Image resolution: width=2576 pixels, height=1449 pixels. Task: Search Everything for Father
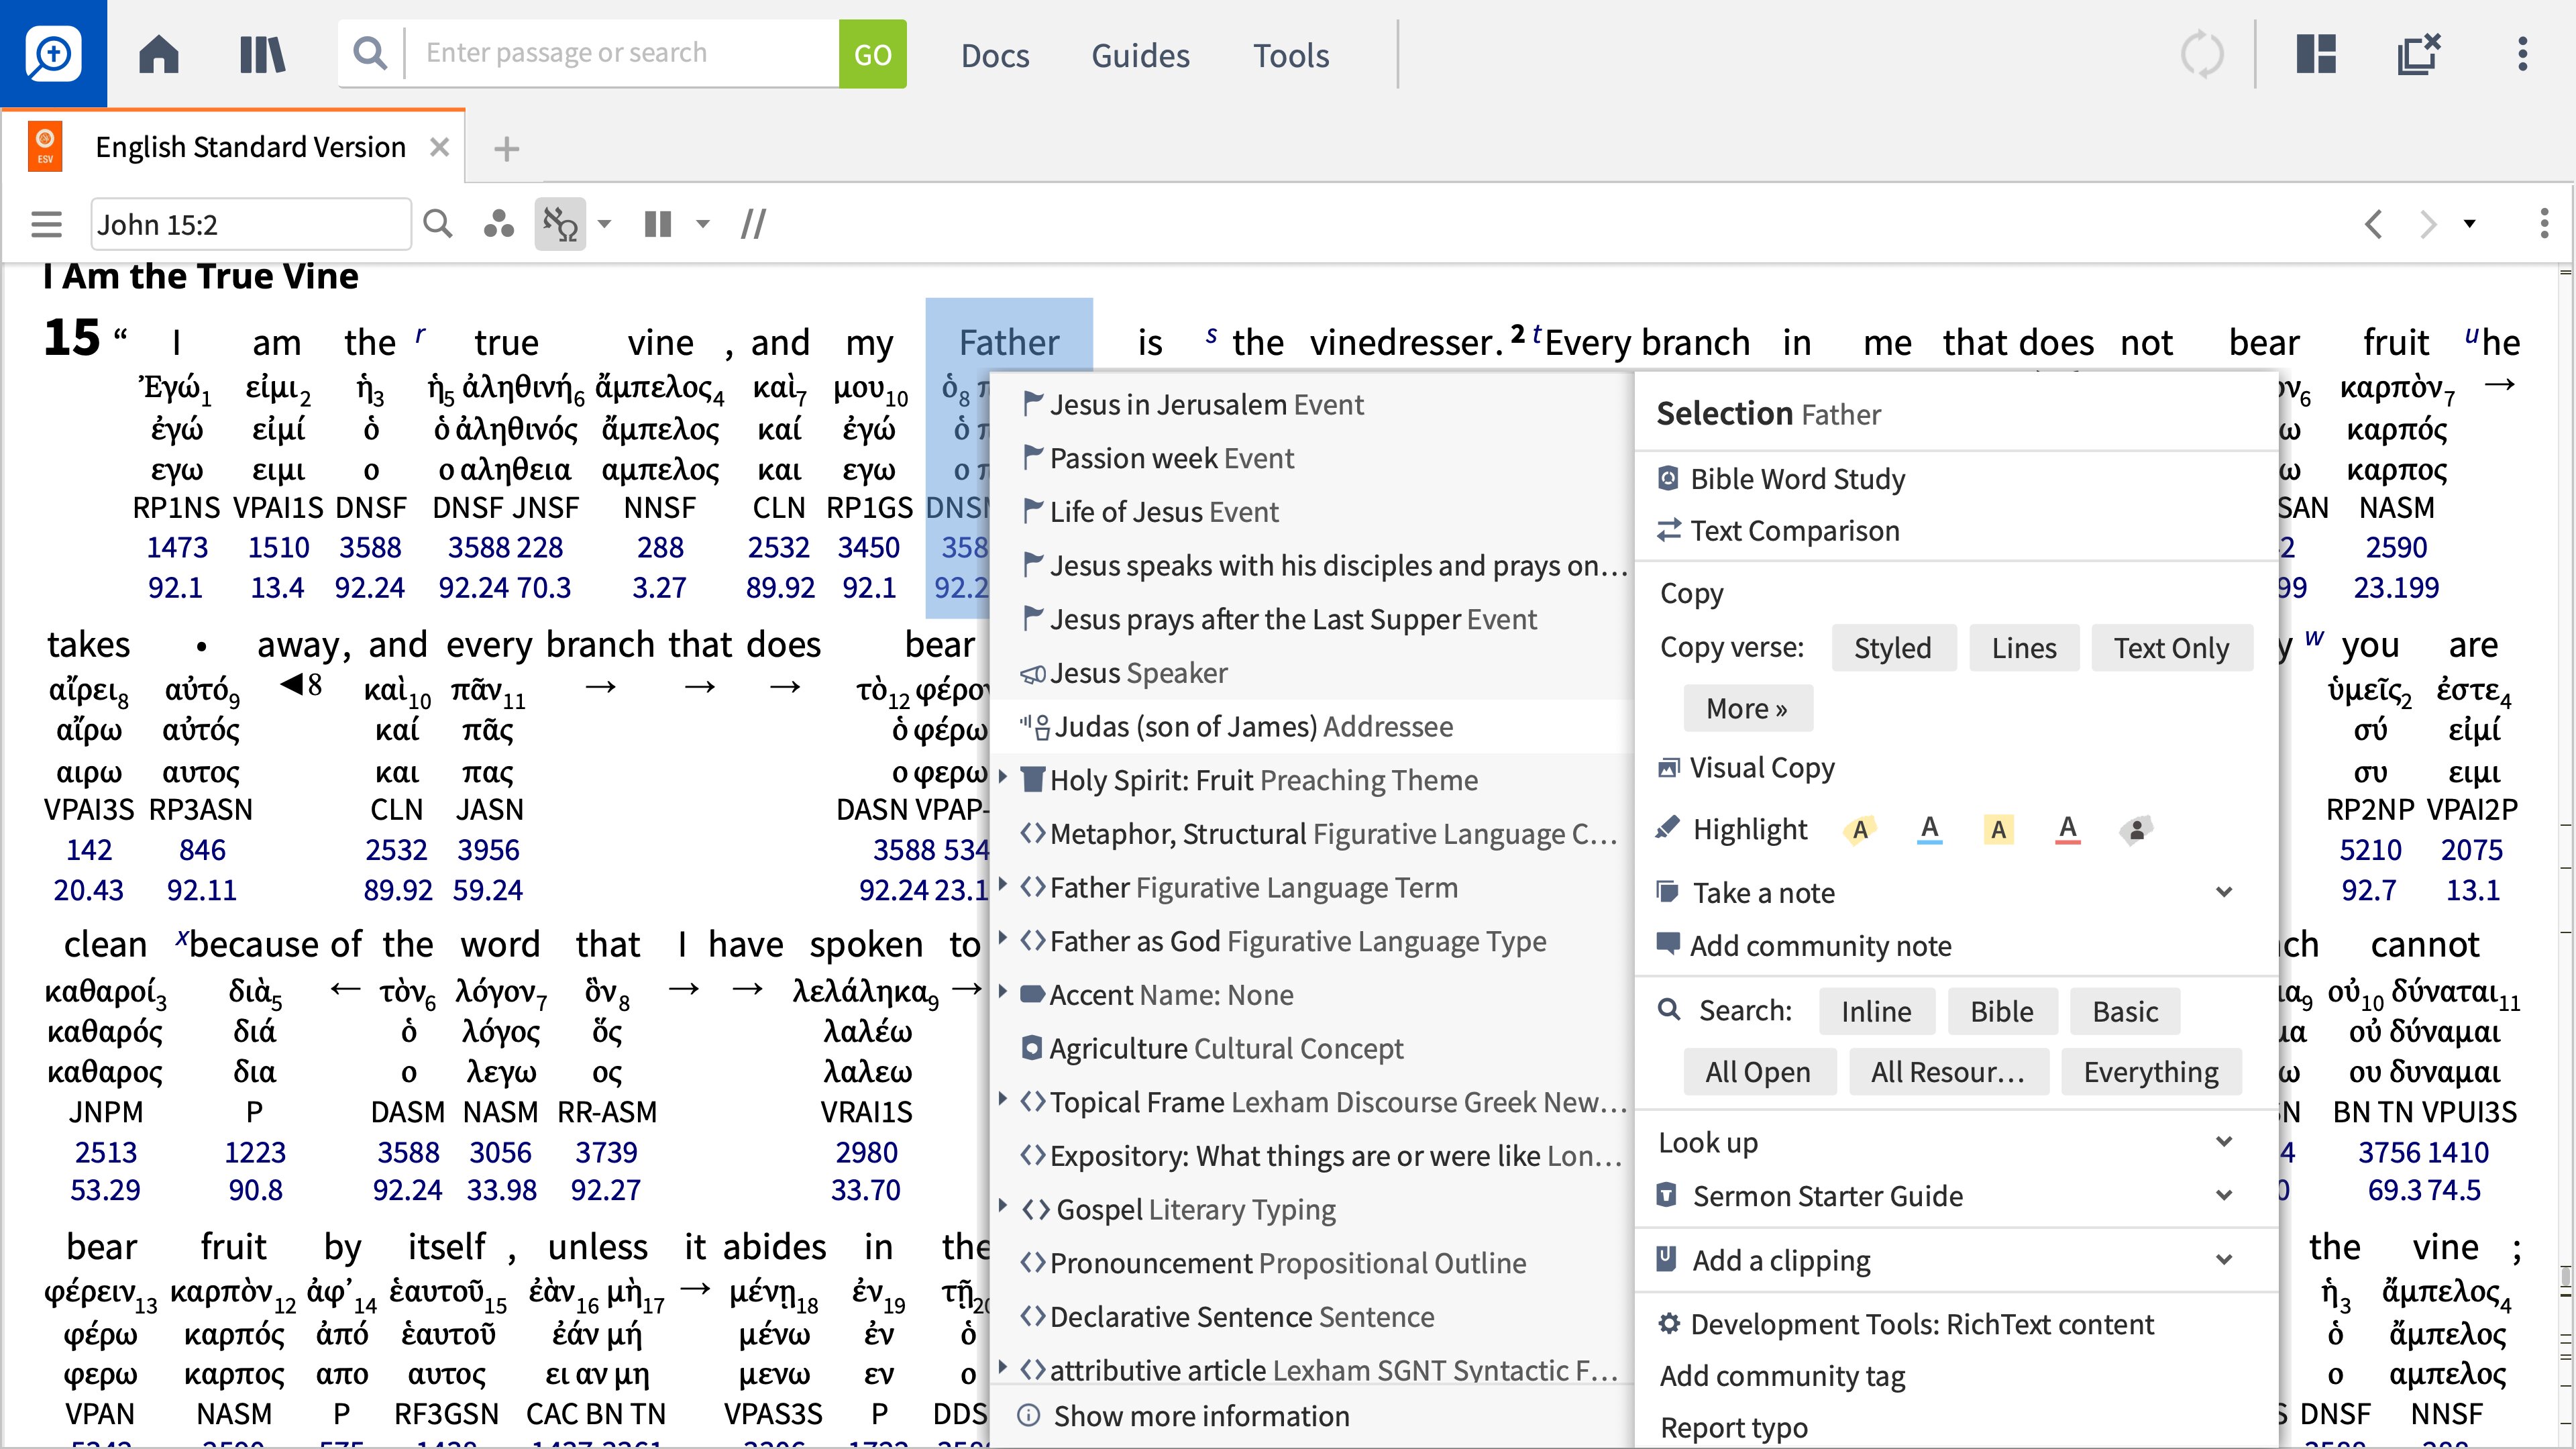[x=2150, y=1072]
